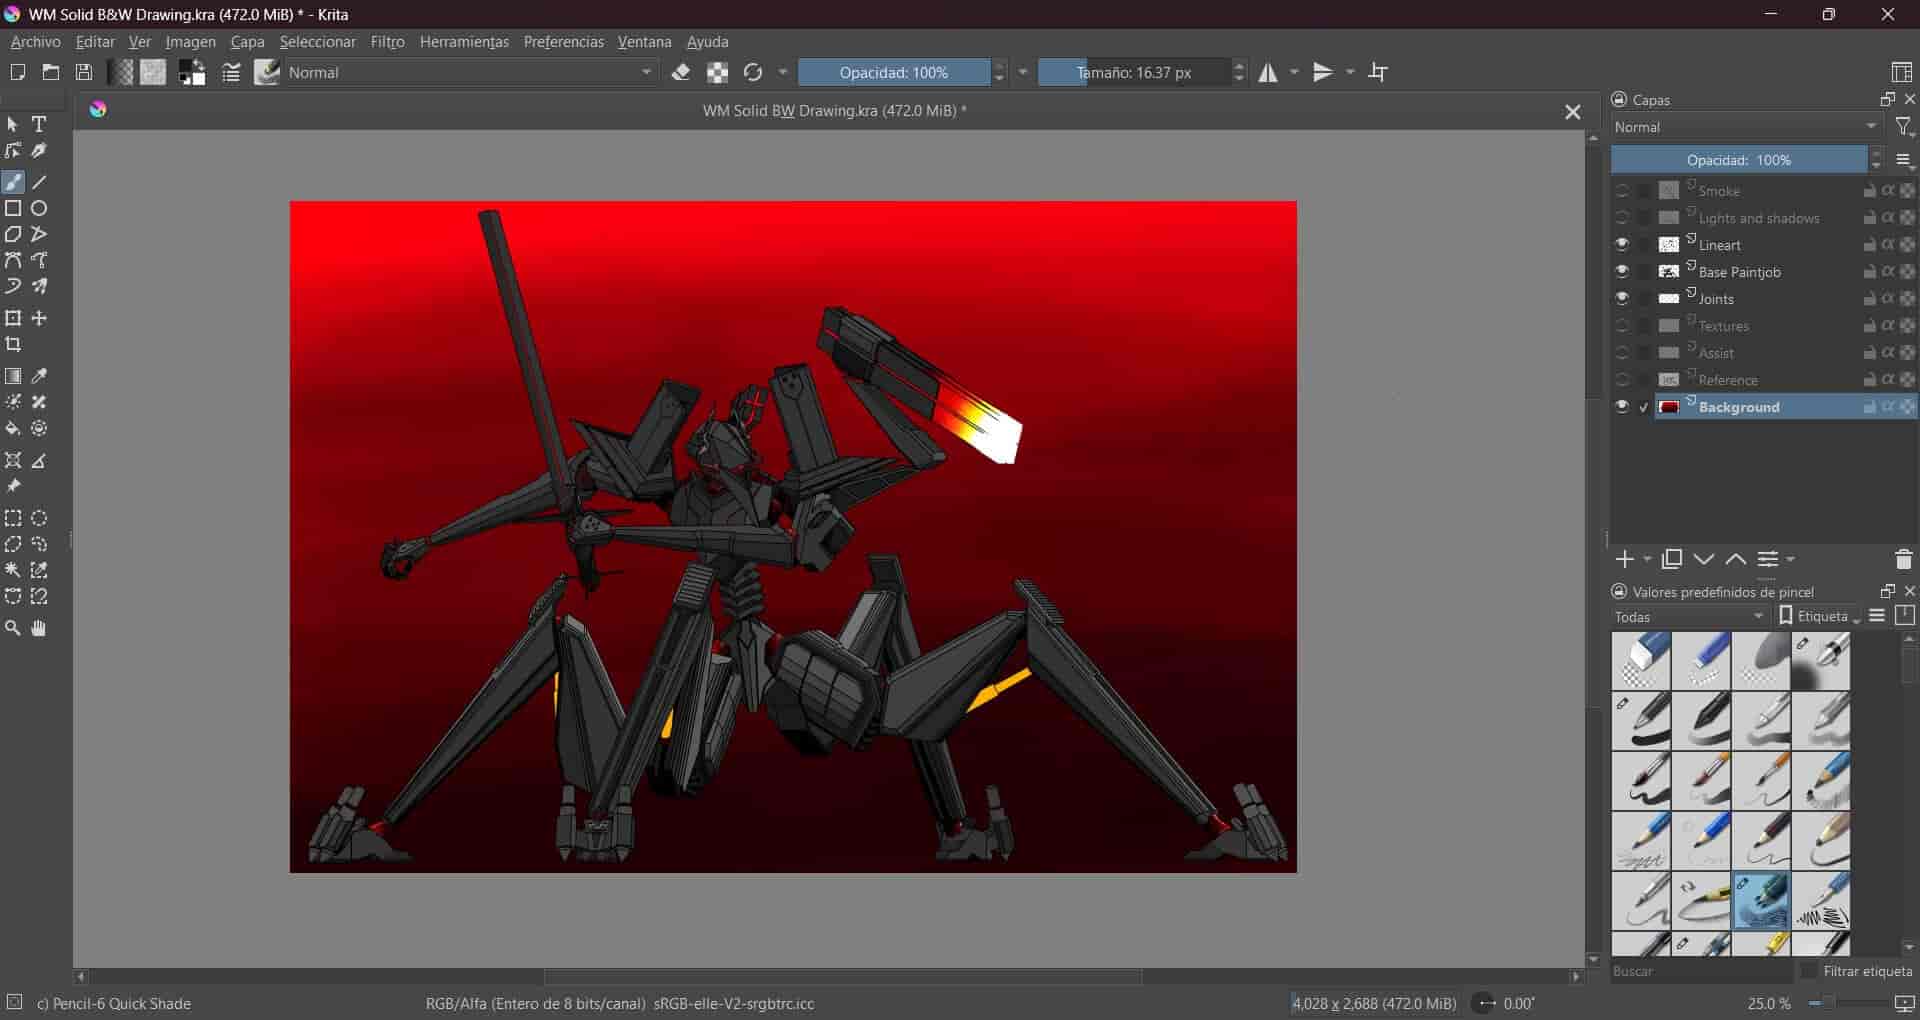Toggle eraser mode in the toolbar
Image resolution: width=1920 pixels, height=1020 pixels.
681,72
